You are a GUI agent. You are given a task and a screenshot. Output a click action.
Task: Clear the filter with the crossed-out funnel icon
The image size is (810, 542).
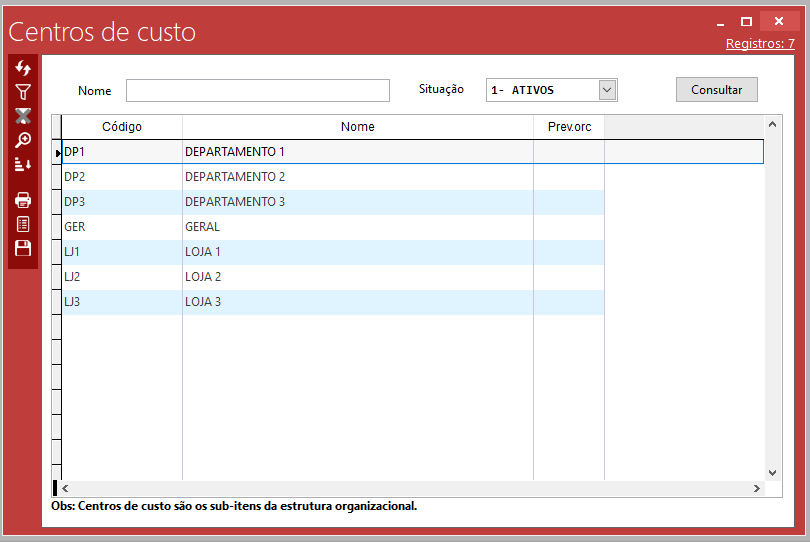pyautogui.click(x=23, y=116)
